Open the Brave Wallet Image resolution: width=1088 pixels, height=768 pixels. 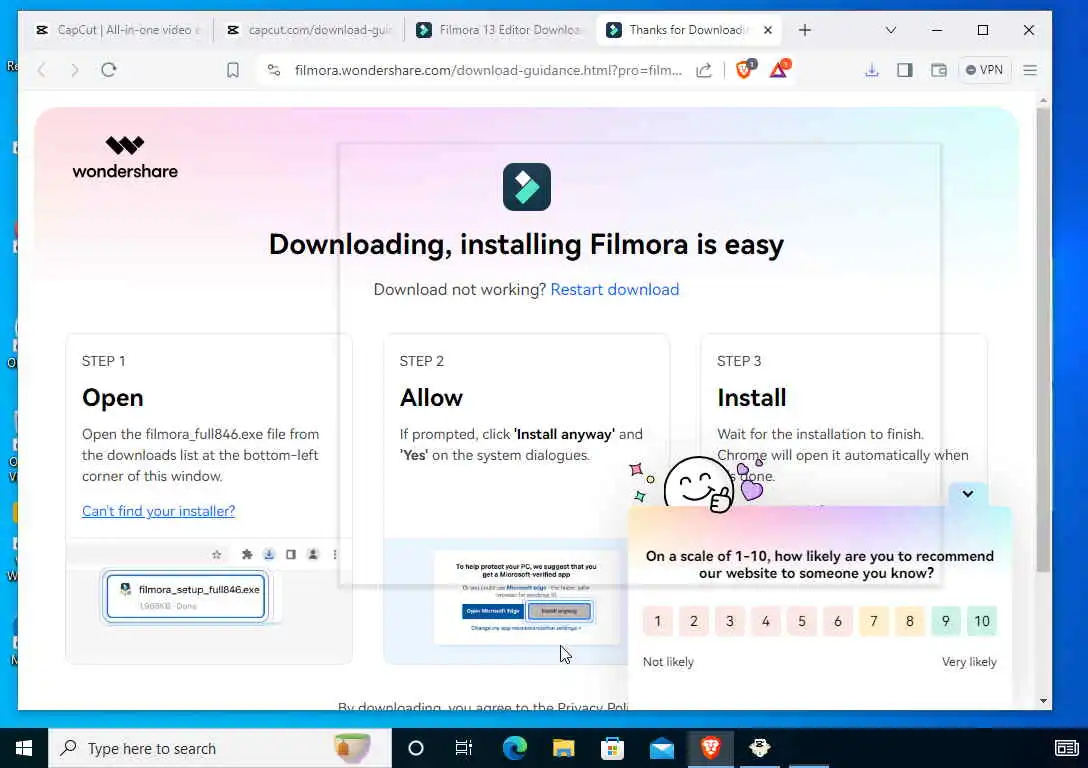938,70
